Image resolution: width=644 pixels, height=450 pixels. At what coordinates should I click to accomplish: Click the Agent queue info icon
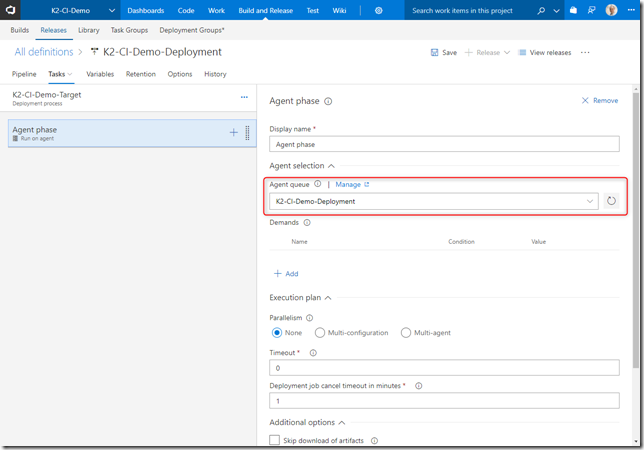(317, 184)
